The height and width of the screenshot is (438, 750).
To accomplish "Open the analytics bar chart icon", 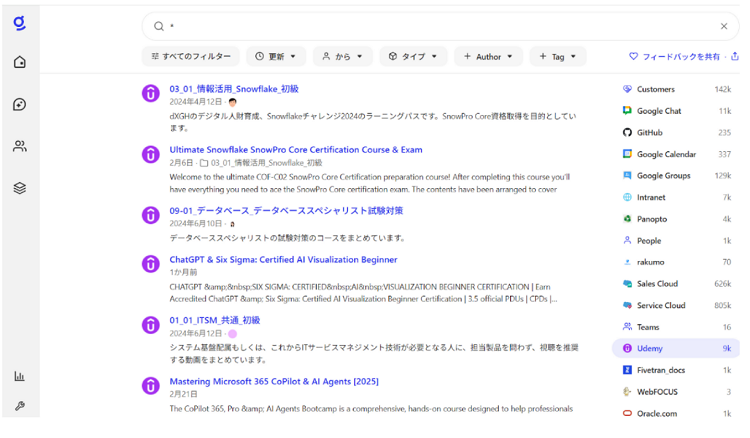I will pyautogui.click(x=19, y=376).
